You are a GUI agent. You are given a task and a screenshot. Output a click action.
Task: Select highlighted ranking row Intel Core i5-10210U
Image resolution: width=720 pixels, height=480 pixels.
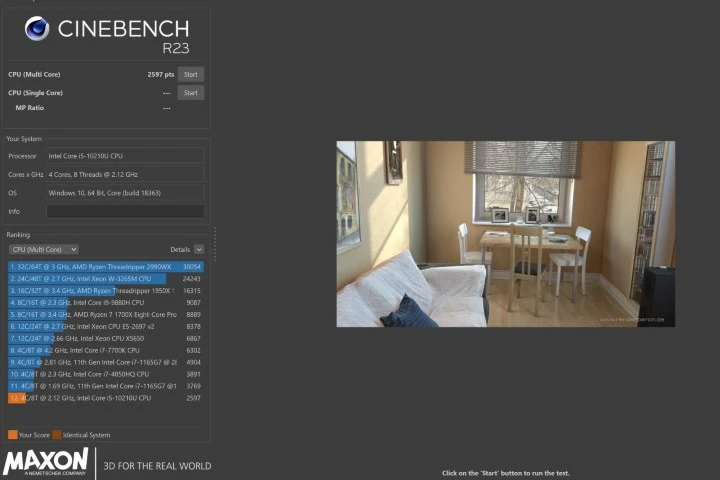point(106,398)
